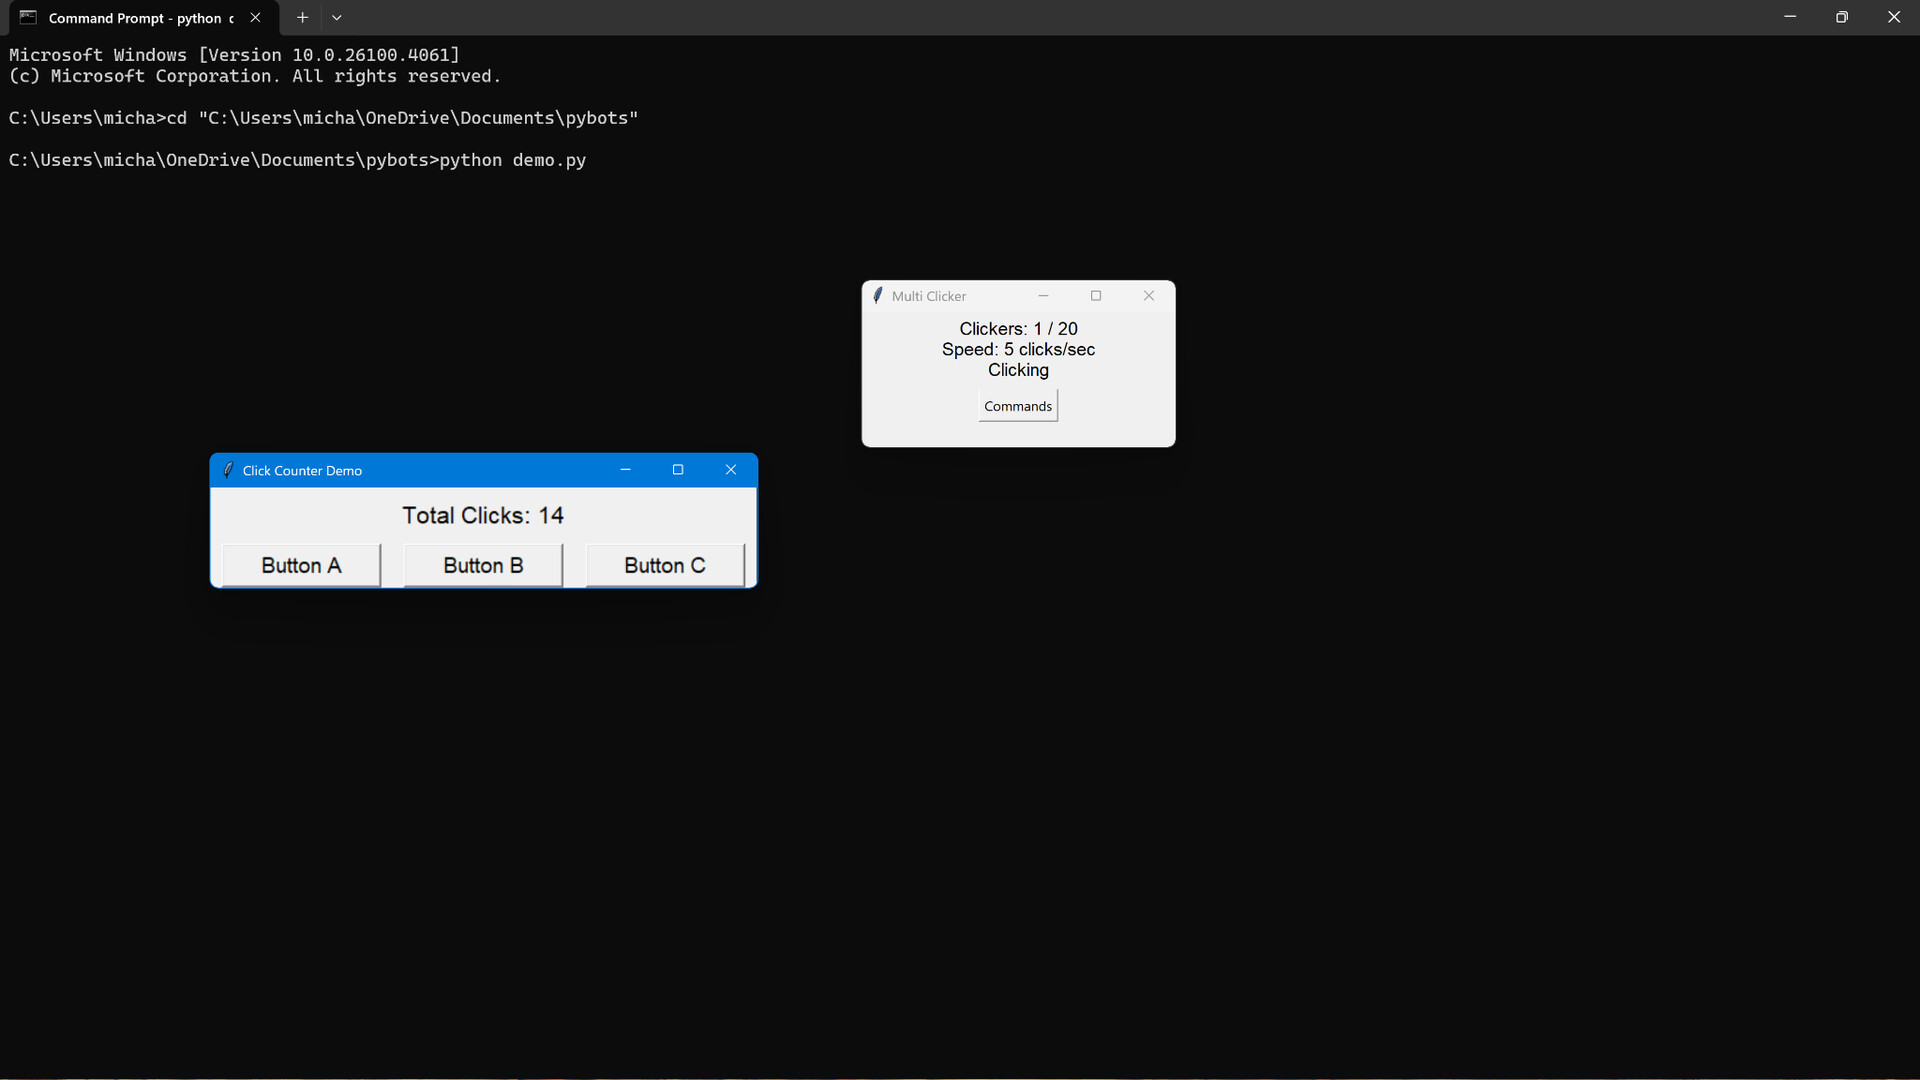This screenshot has height=1080, width=1920.
Task: Close the Click Counter Demo window
Action: click(731, 470)
